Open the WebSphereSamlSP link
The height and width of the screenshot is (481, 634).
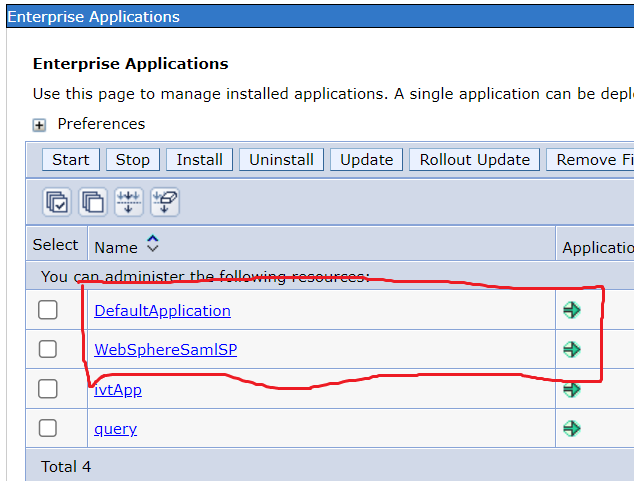tap(166, 350)
